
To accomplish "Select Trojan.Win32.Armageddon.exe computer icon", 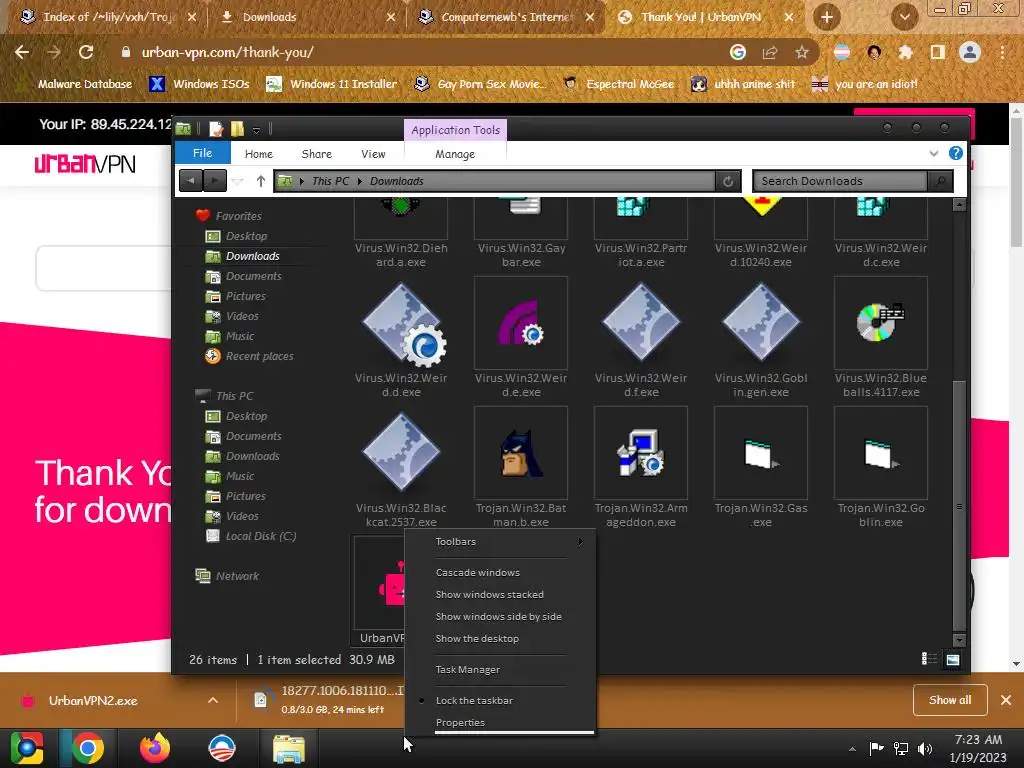I will point(641,452).
